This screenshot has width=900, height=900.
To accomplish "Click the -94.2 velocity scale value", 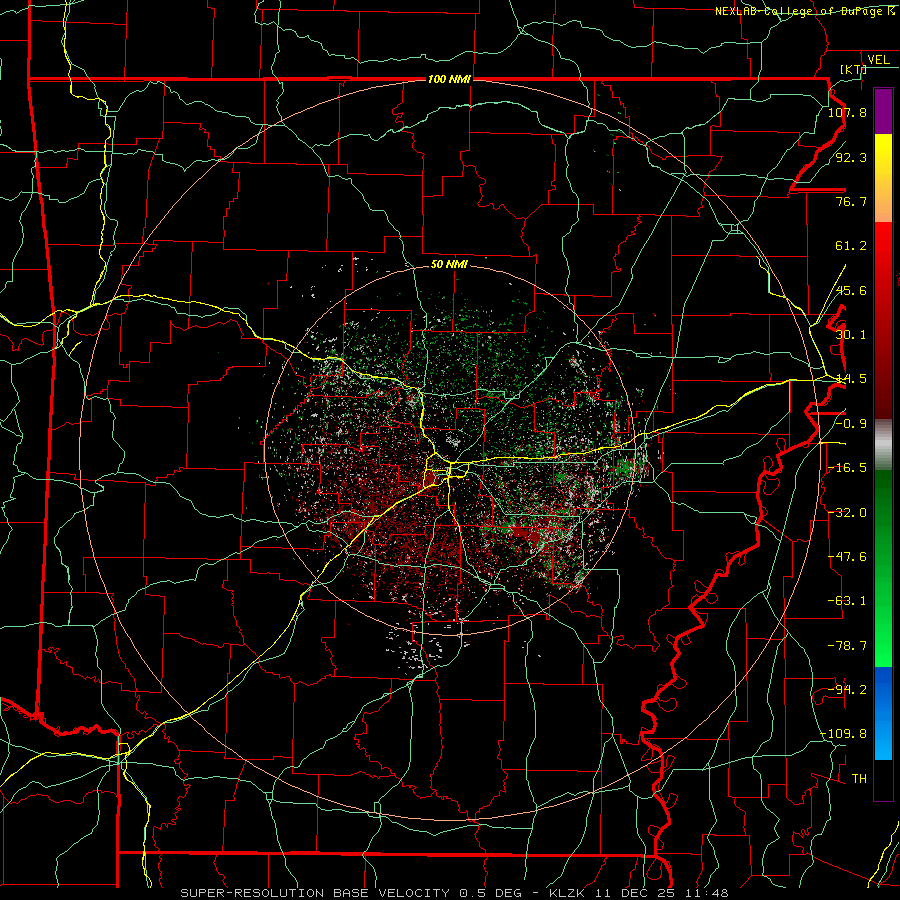I will [847, 690].
